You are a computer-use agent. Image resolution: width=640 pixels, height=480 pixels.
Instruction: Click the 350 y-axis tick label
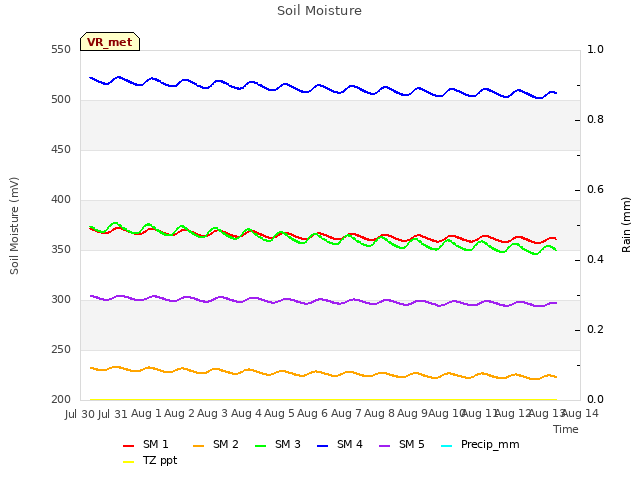pos(61,249)
